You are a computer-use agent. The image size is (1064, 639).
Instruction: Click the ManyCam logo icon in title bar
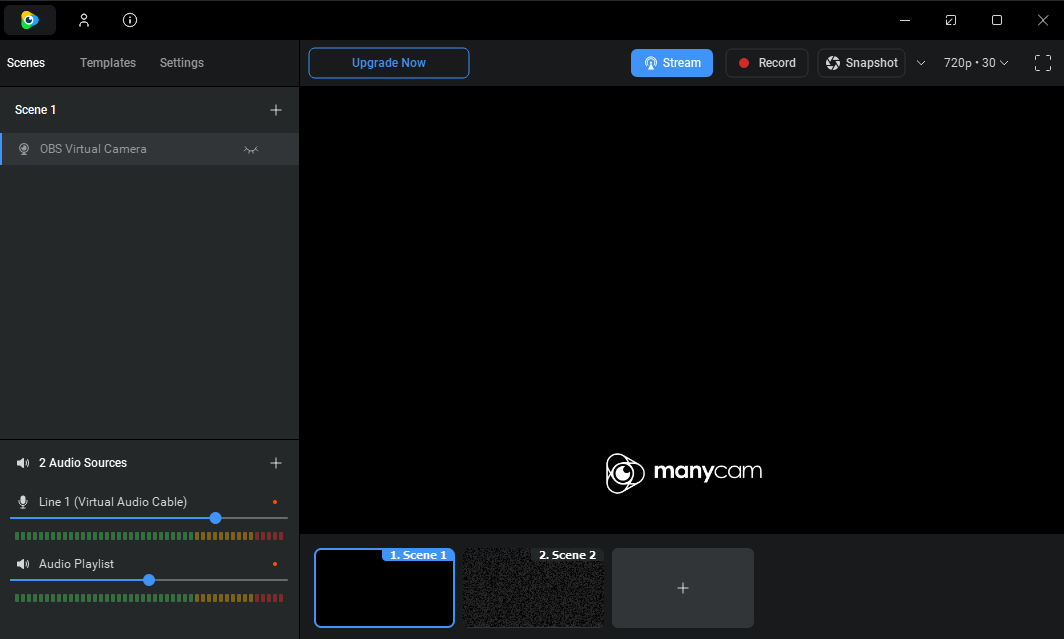[x=30, y=20]
